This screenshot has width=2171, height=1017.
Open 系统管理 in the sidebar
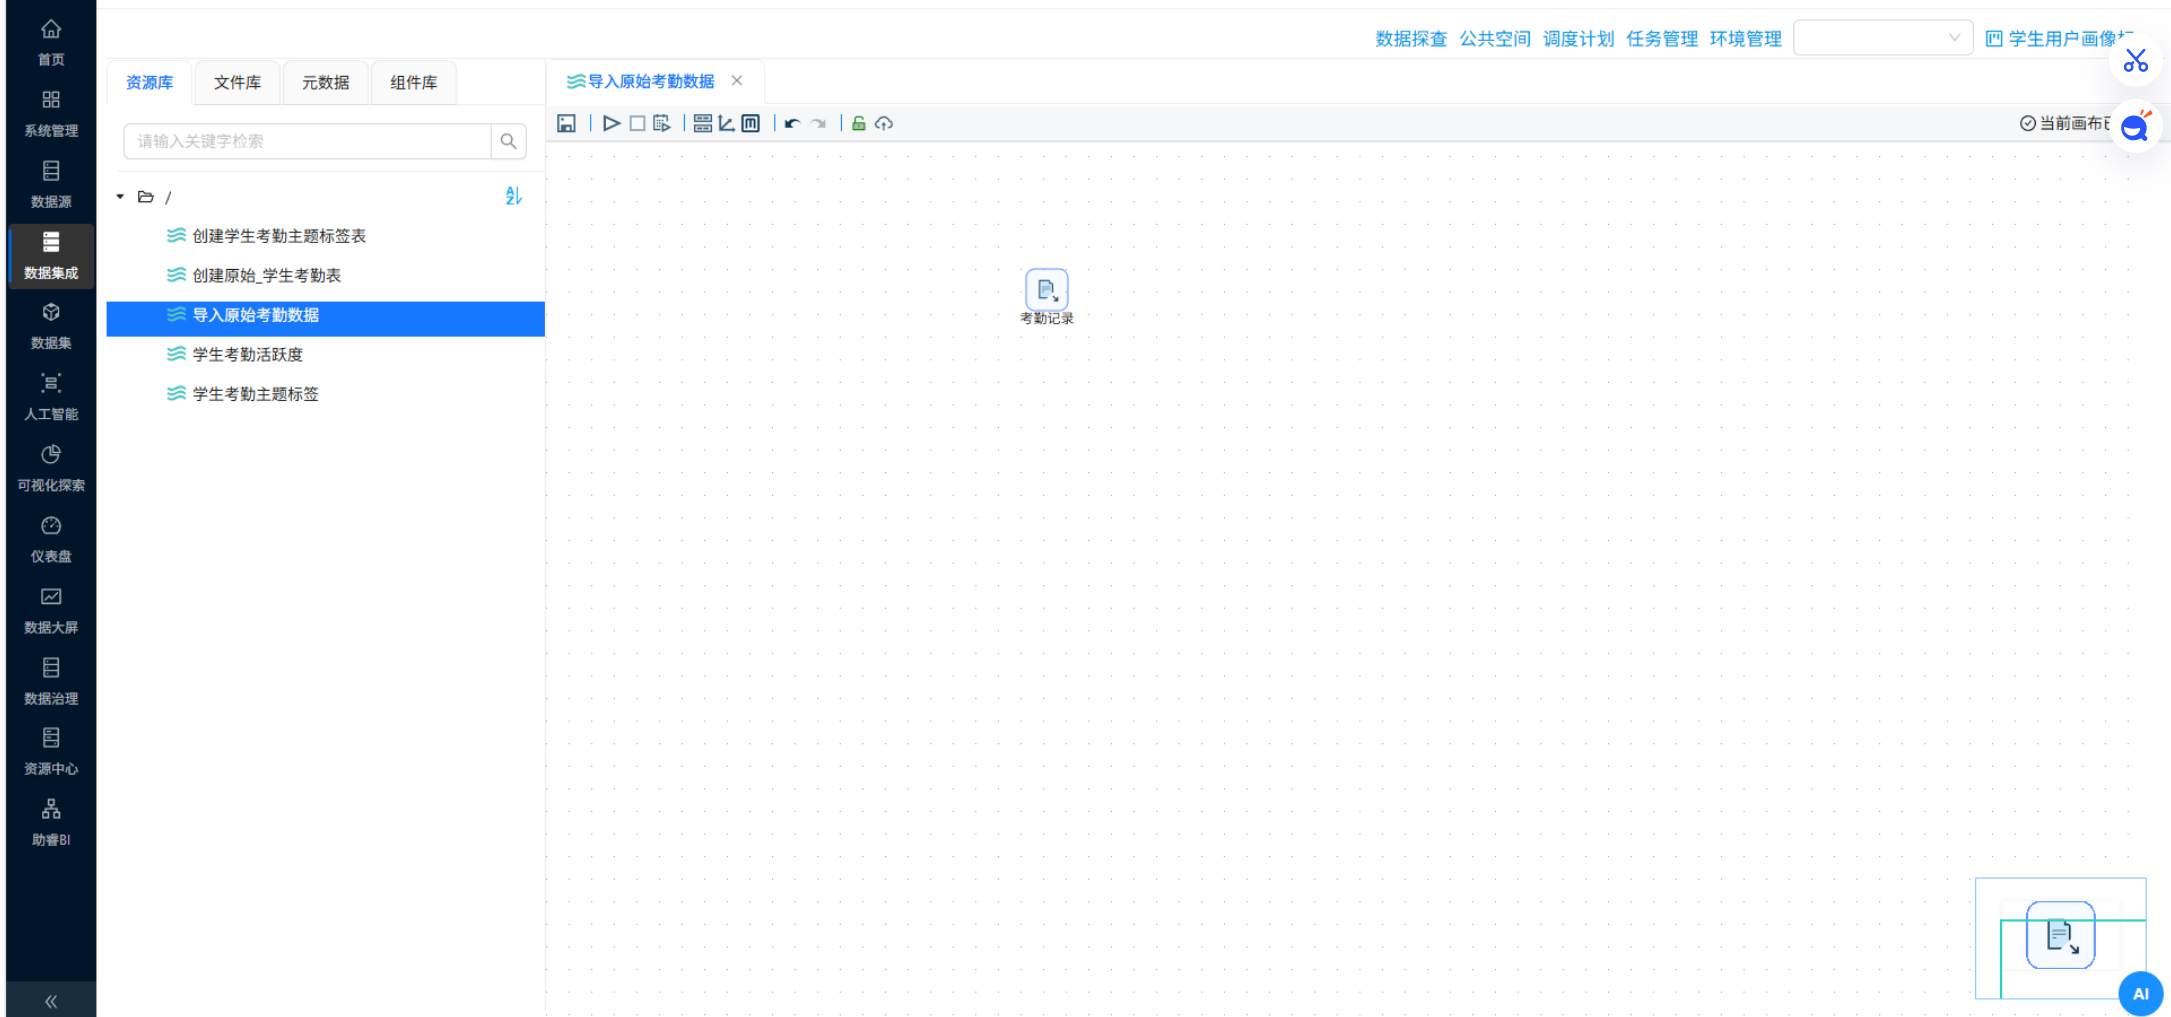click(x=51, y=113)
